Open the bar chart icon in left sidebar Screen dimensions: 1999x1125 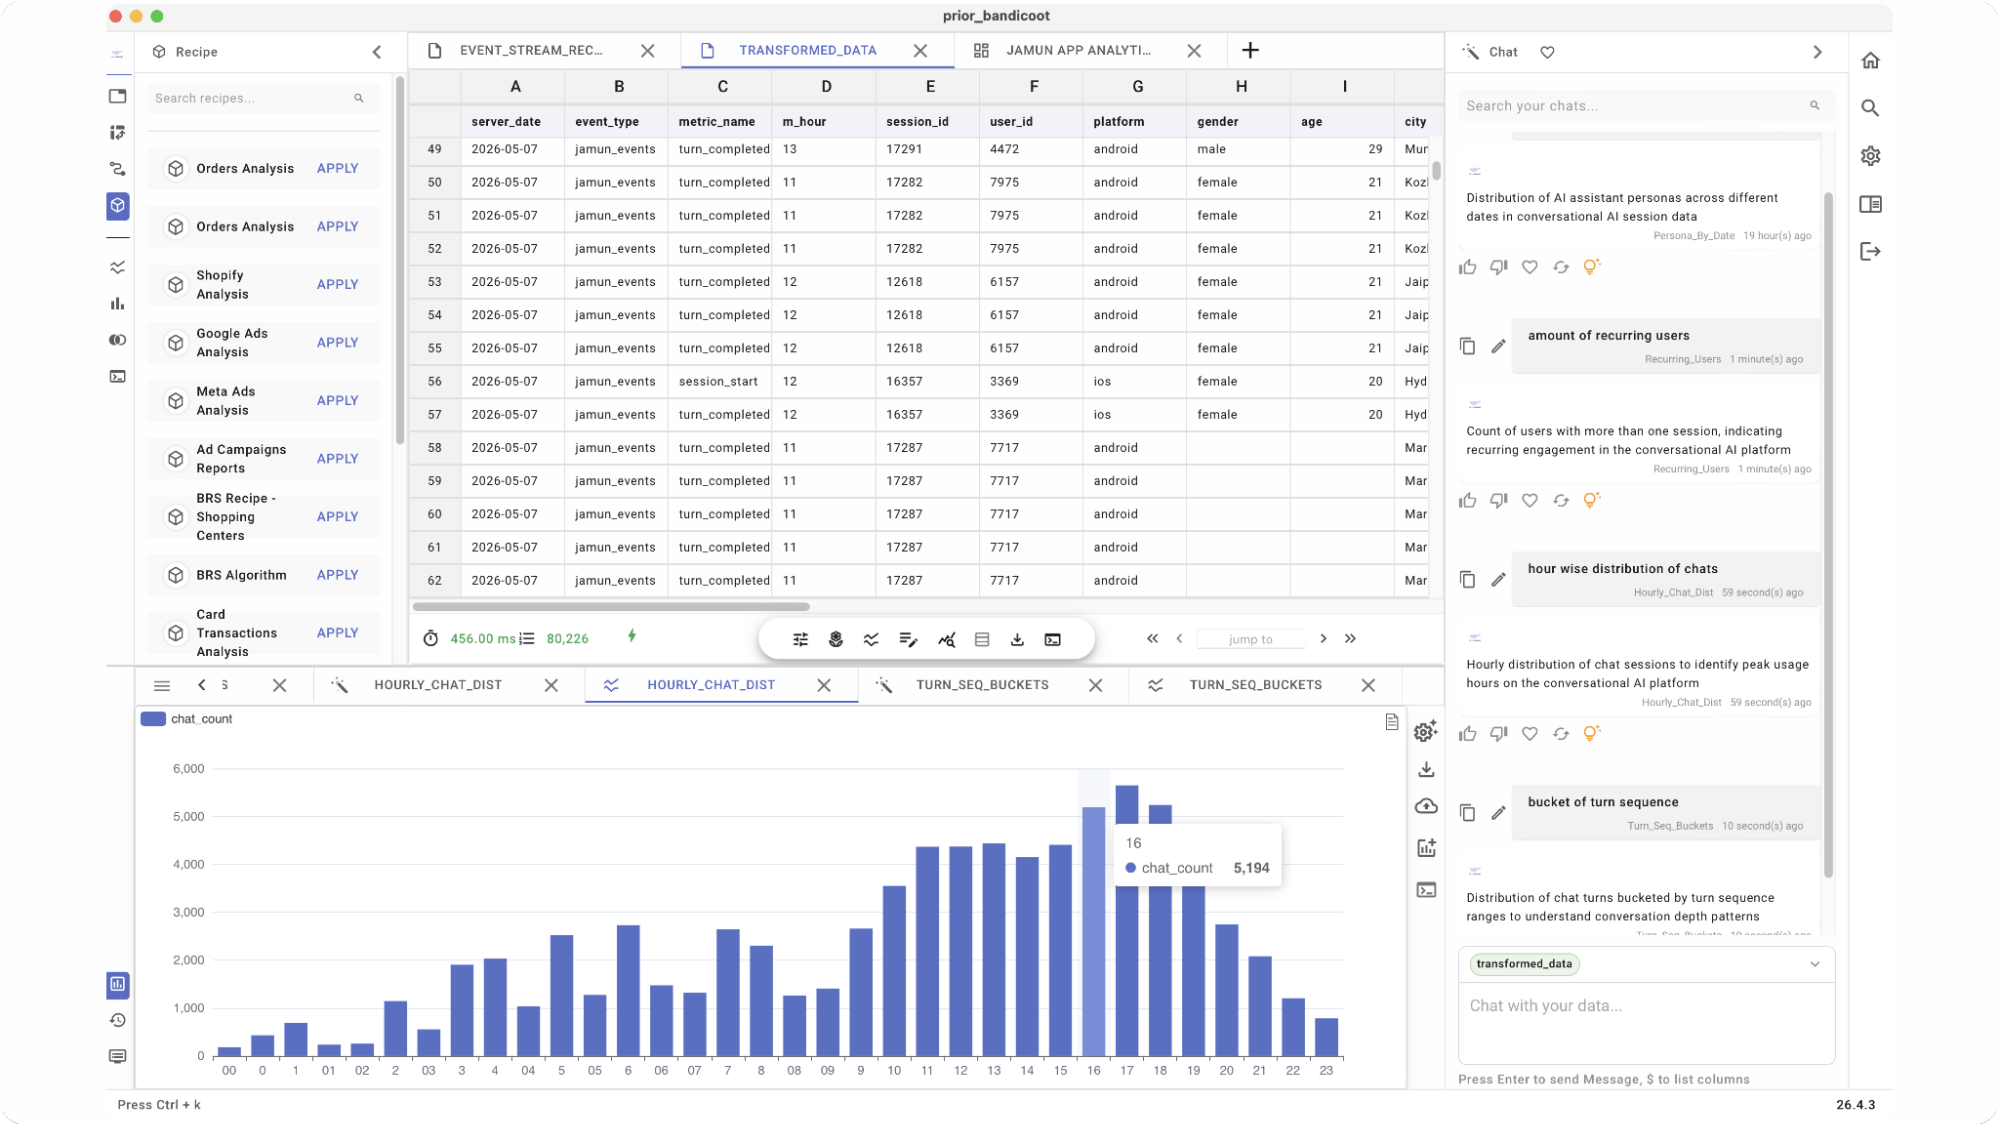118,304
